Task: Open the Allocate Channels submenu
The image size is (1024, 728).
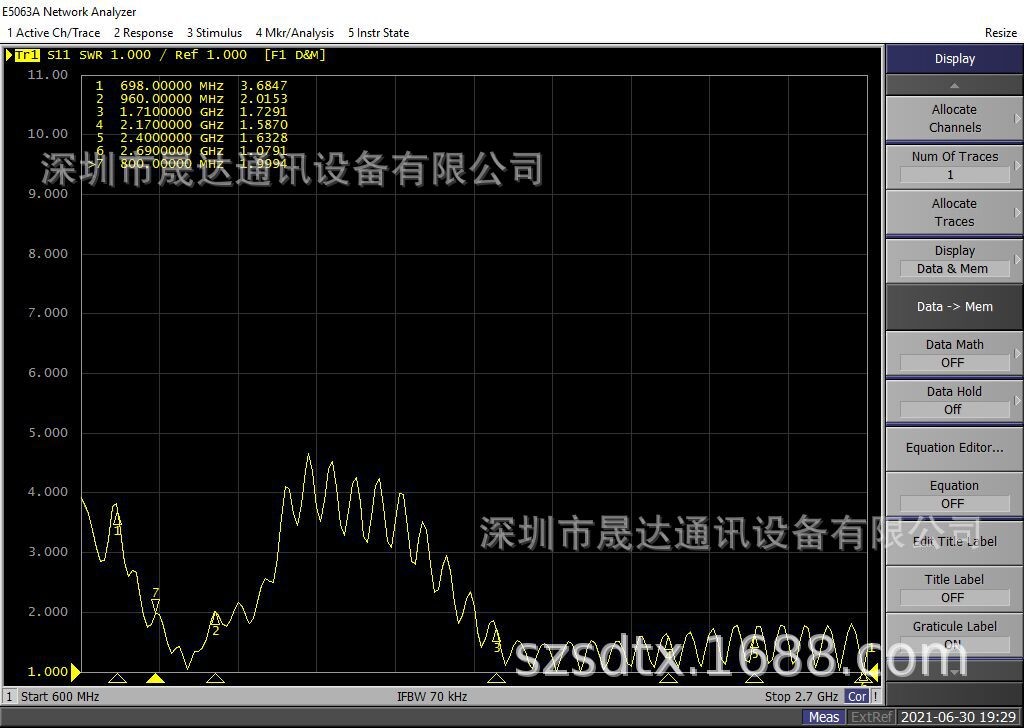Action: [954, 118]
